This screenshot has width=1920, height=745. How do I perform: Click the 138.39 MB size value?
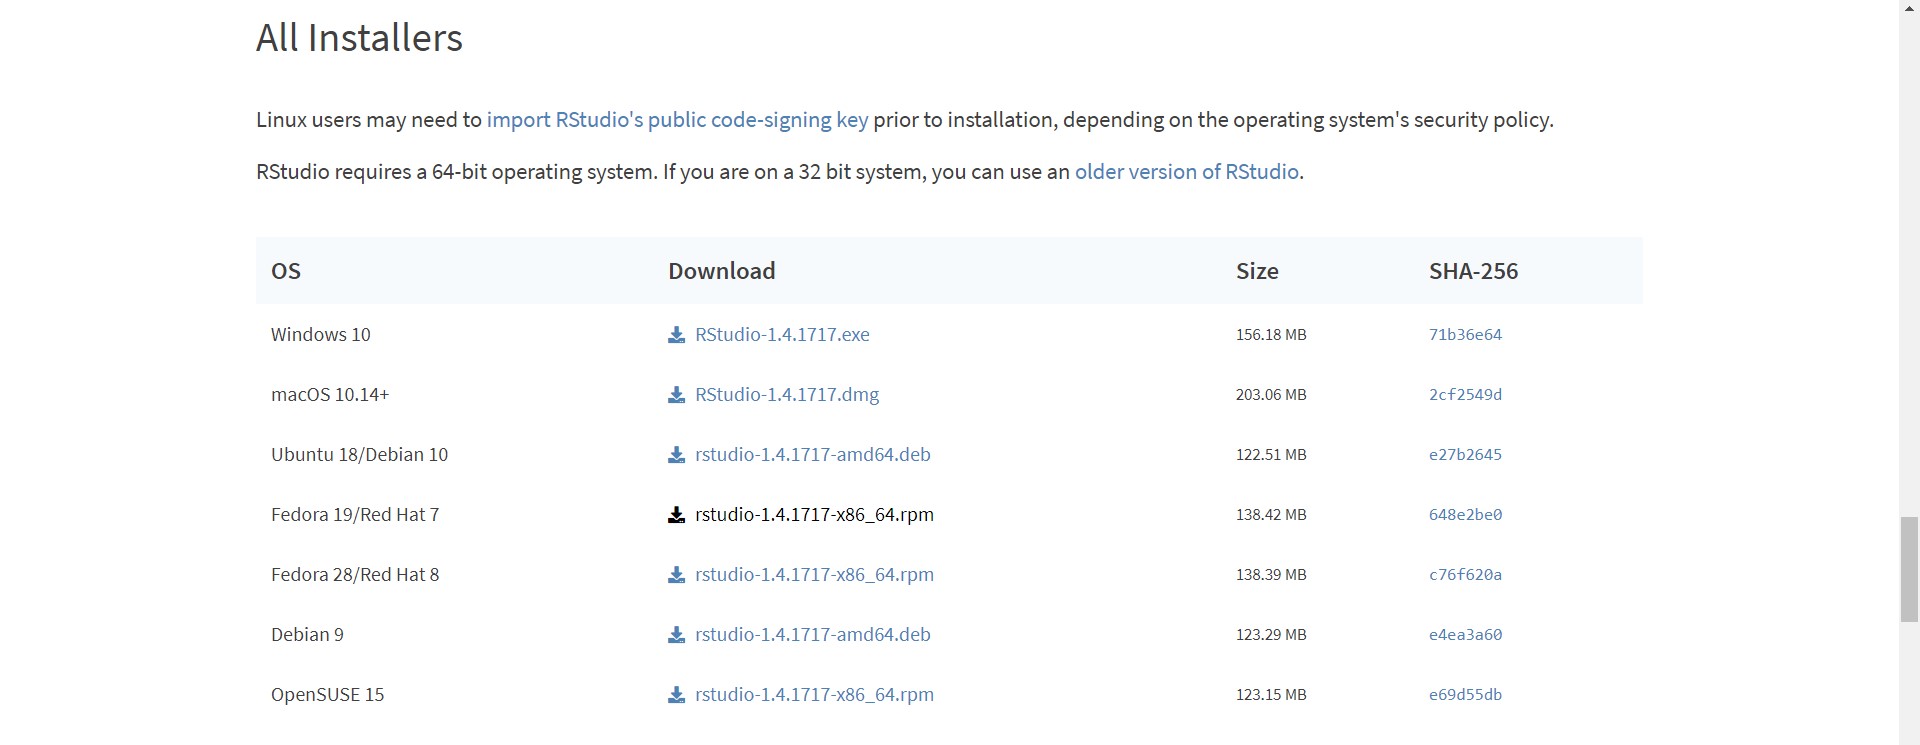[x=1271, y=575]
